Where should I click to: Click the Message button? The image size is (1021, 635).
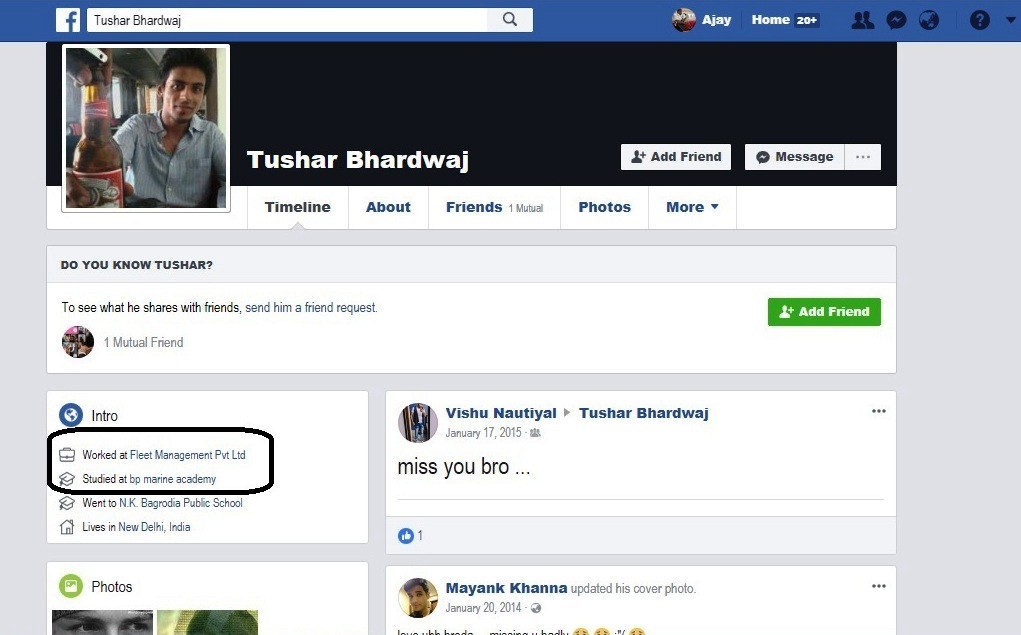794,157
